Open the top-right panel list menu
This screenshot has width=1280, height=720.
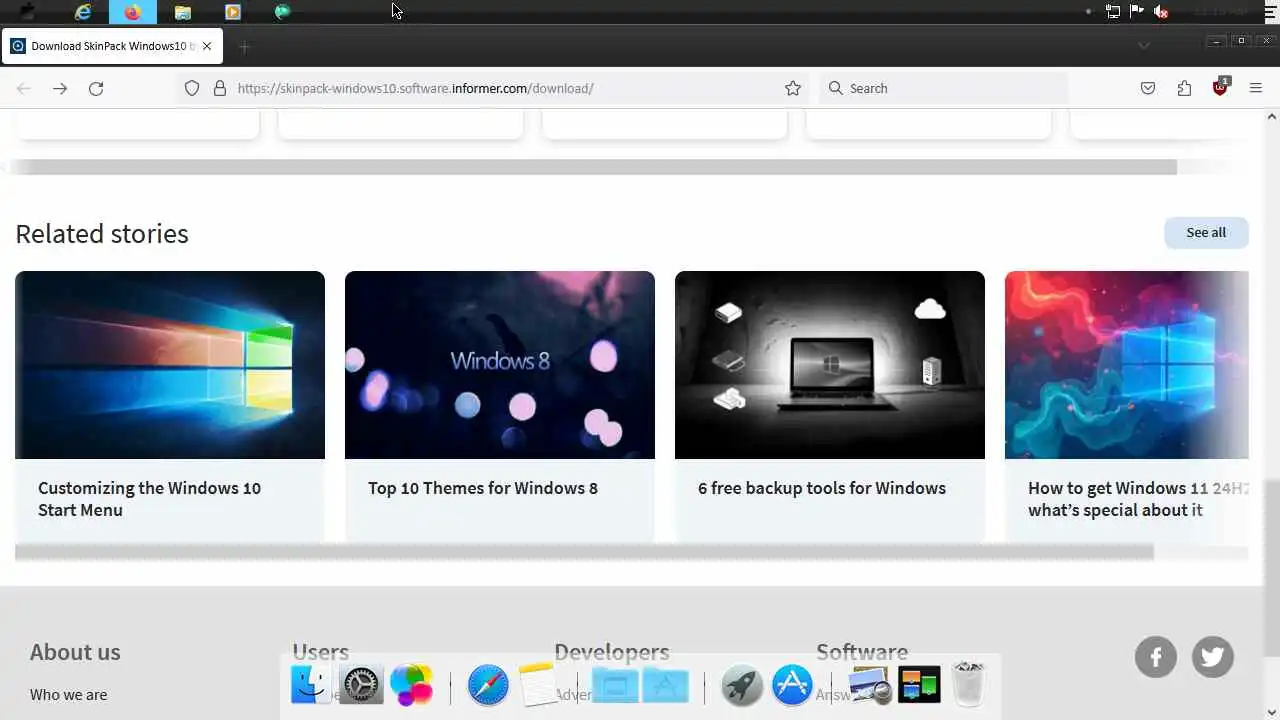[1272, 12]
